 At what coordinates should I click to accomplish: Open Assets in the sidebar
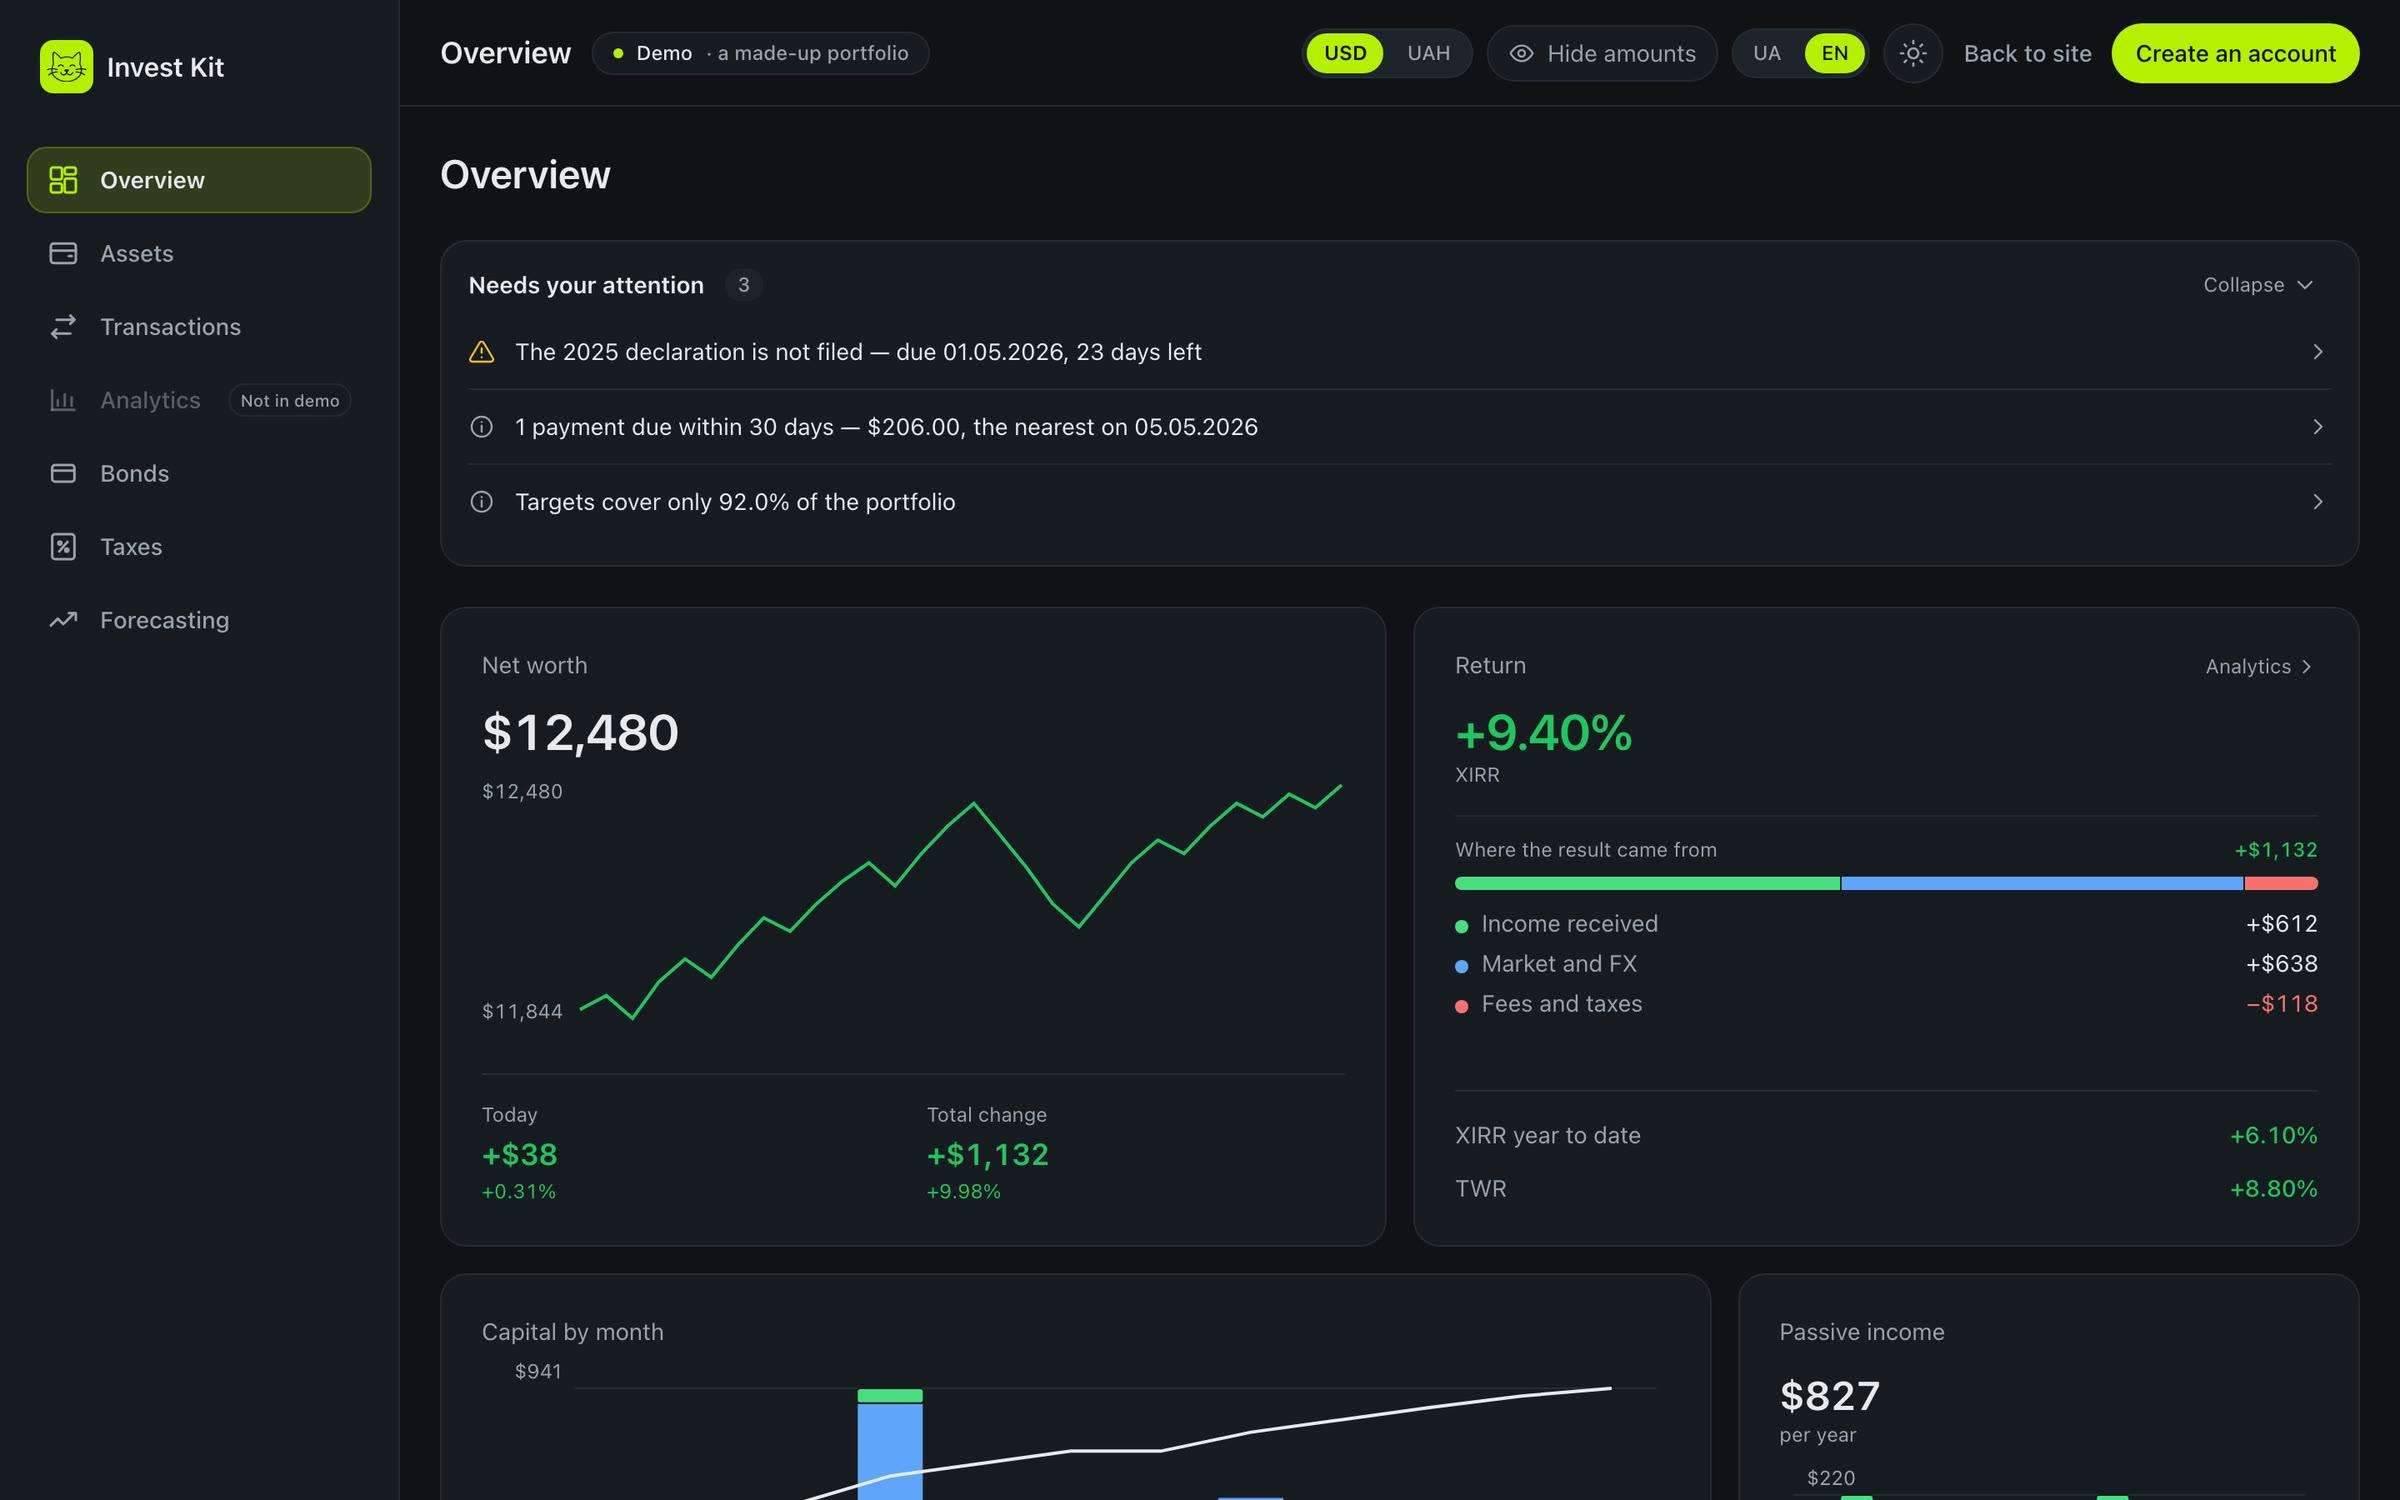(x=199, y=253)
